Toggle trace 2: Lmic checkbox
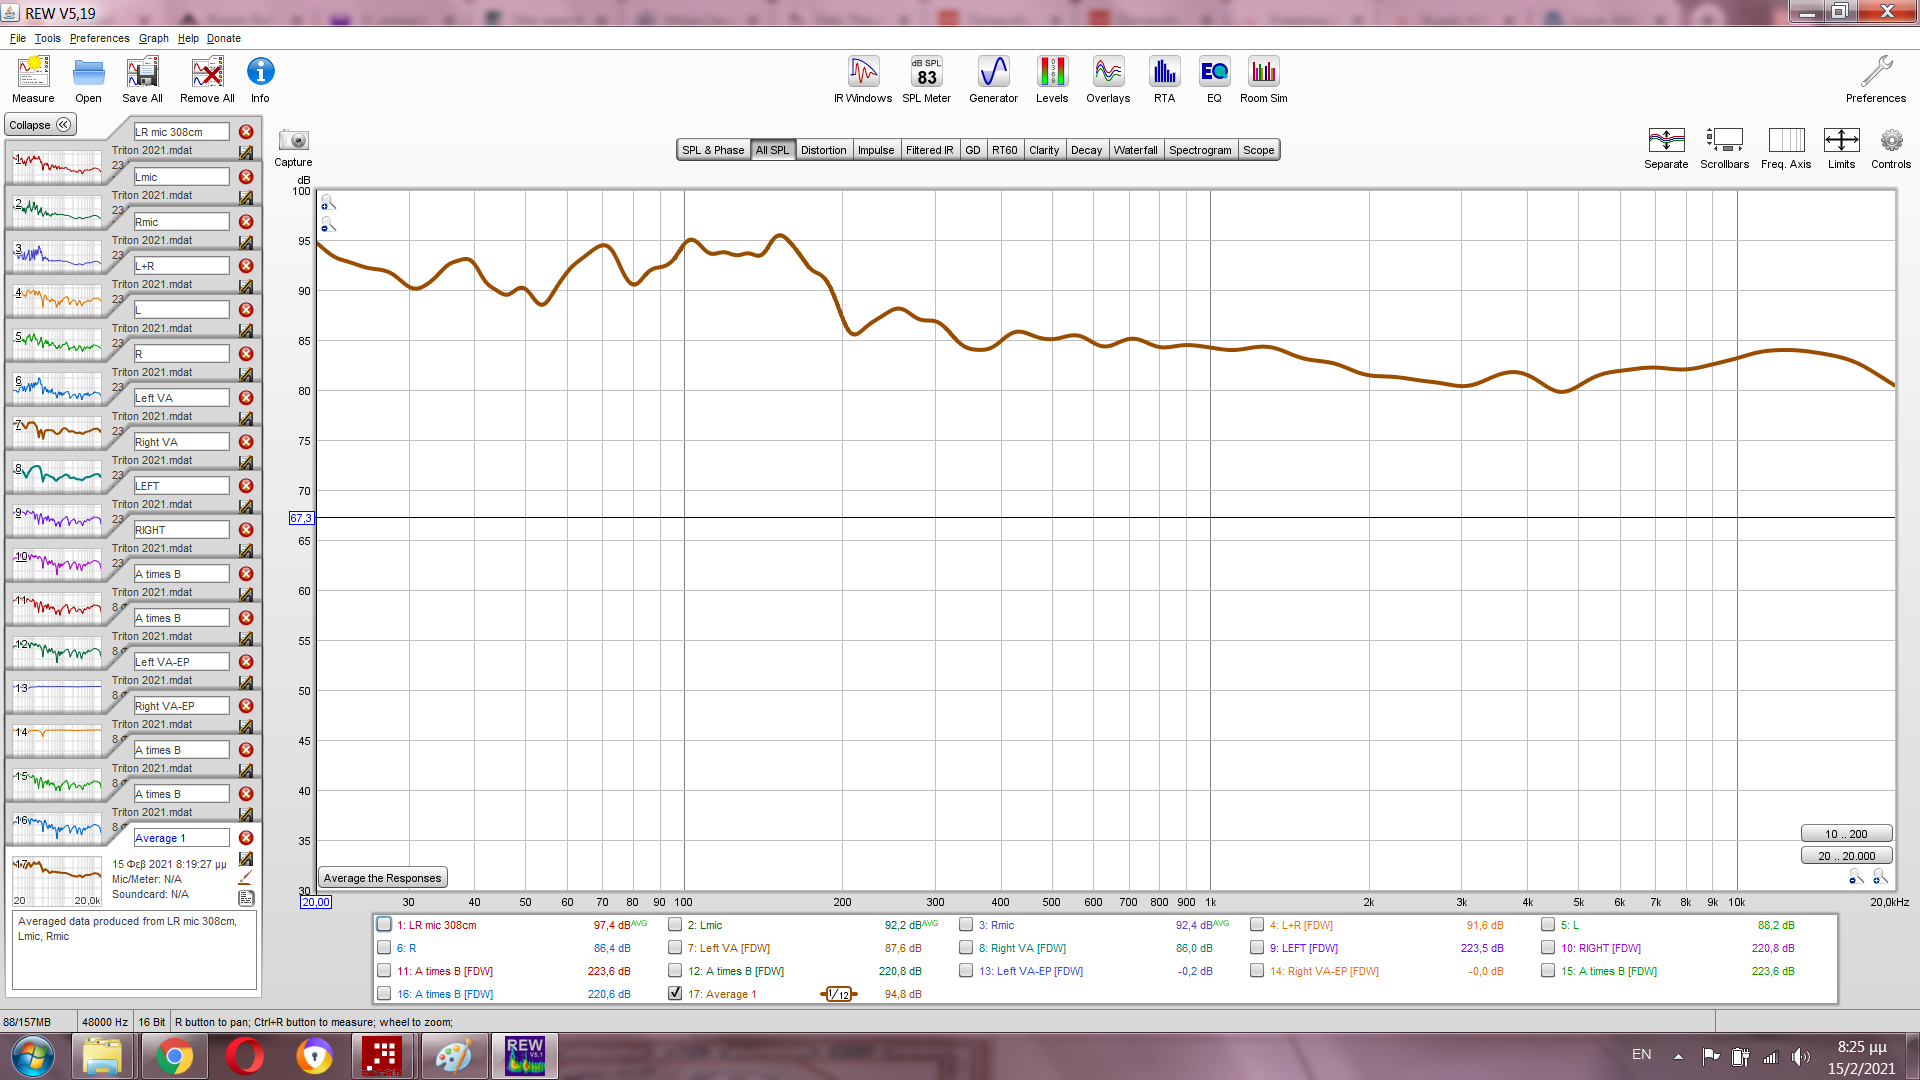The height and width of the screenshot is (1080, 1920). pos(675,925)
